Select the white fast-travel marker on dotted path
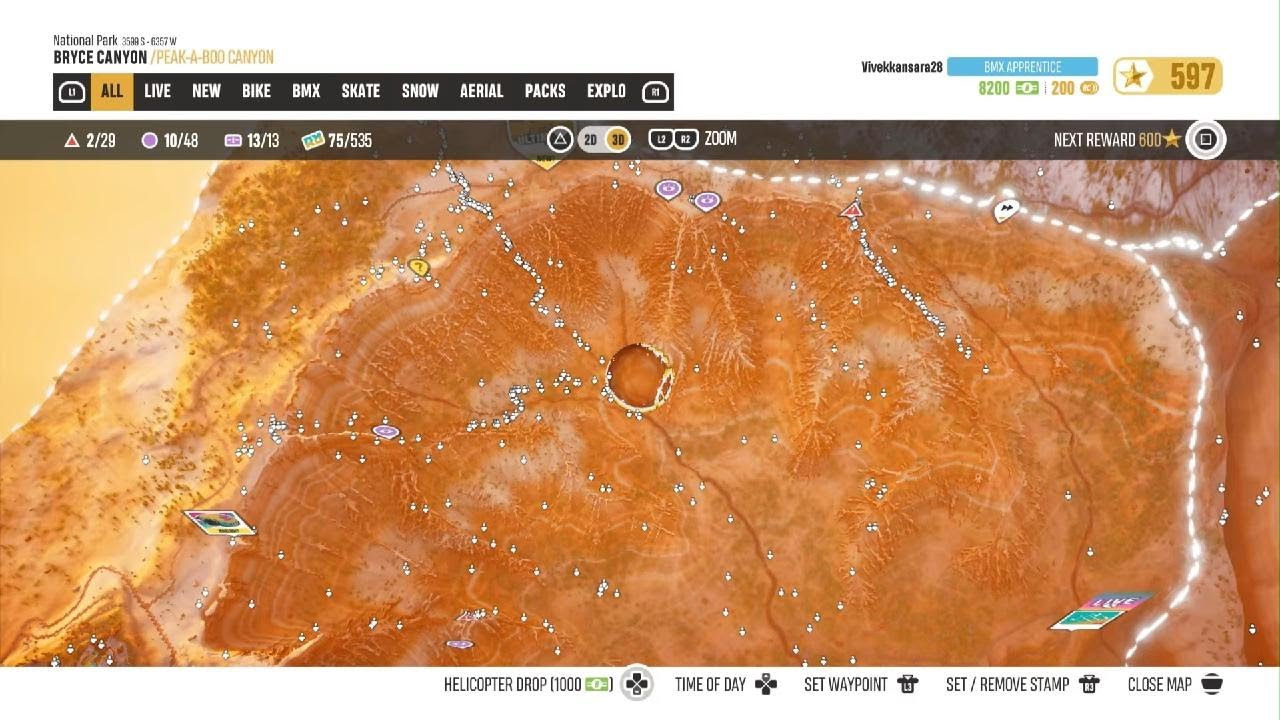The width and height of the screenshot is (1280, 720). 1006,211
